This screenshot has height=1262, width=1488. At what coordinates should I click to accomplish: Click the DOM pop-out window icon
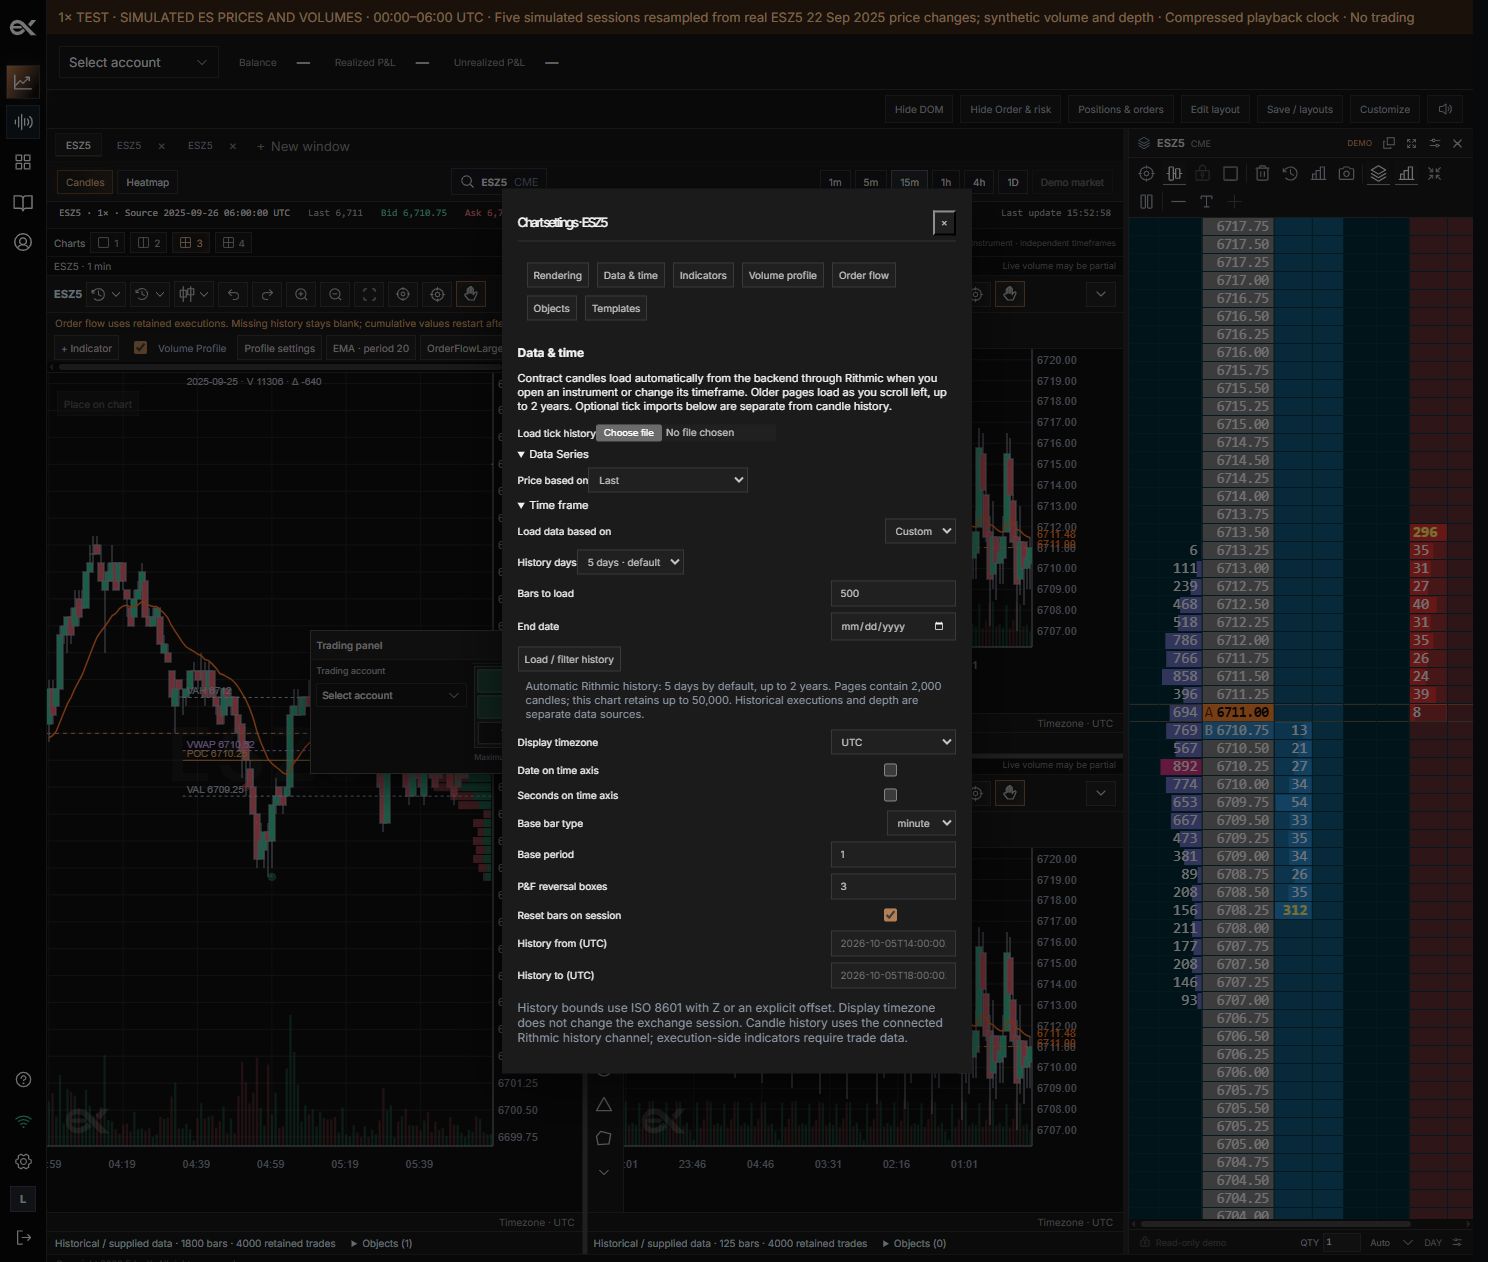tap(1389, 143)
